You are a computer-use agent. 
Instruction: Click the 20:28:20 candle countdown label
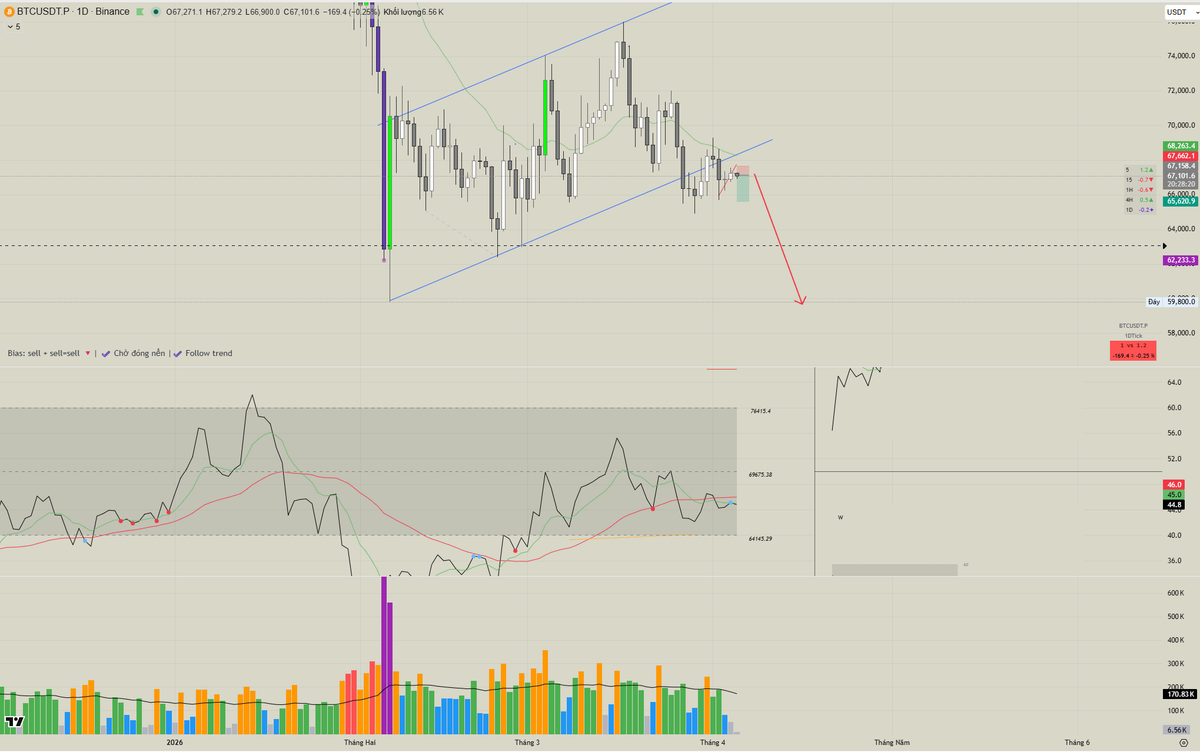click(1180, 184)
